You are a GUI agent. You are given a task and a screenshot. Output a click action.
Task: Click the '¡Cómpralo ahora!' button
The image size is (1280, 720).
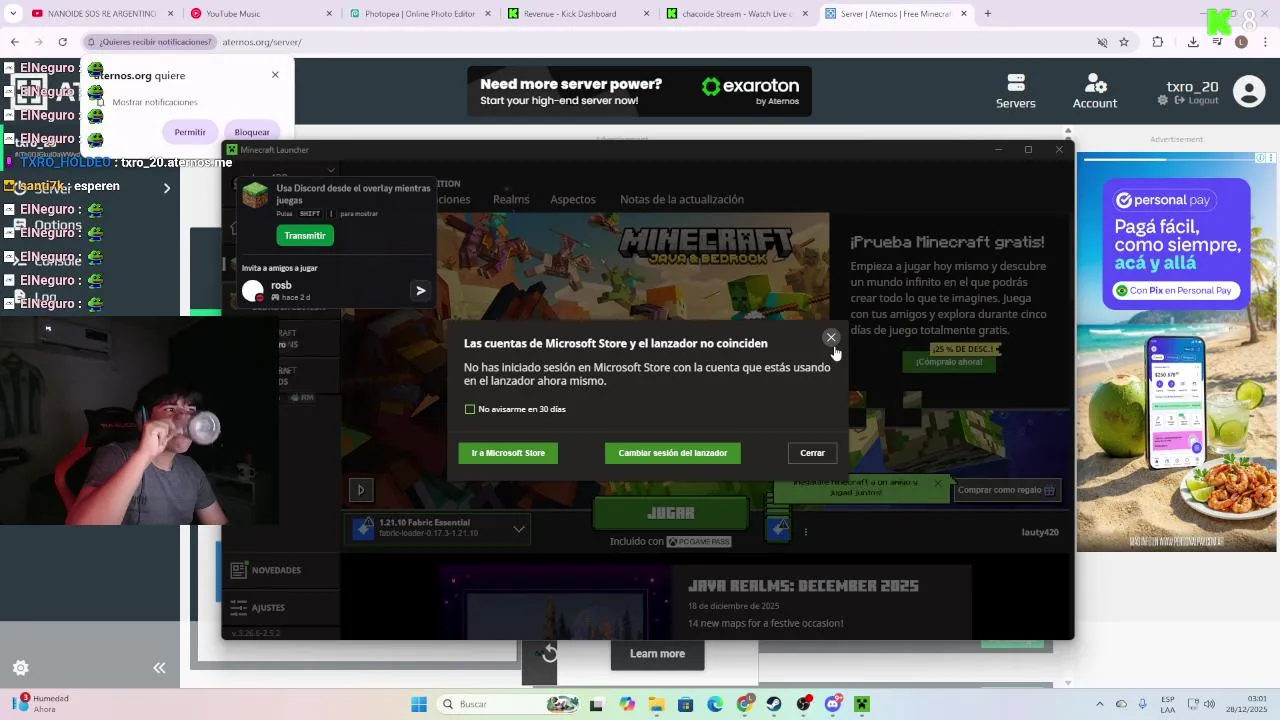(949, 362)
